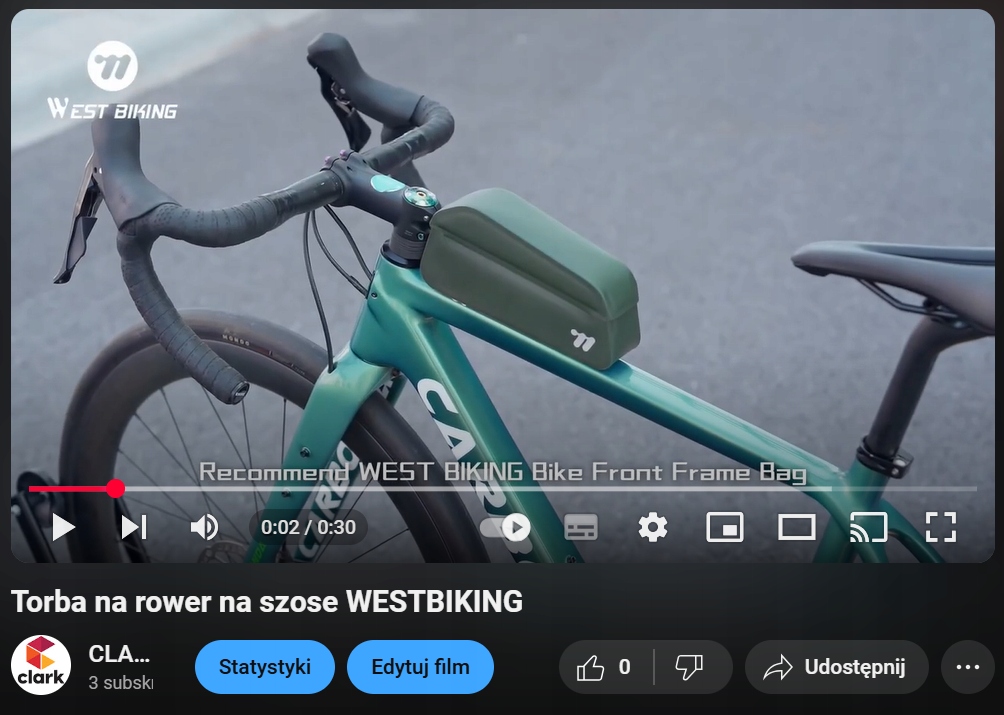Viewport: 1004px width, 715px height.
Task: Open the clark channel avatar
Action: pos(41,666)
